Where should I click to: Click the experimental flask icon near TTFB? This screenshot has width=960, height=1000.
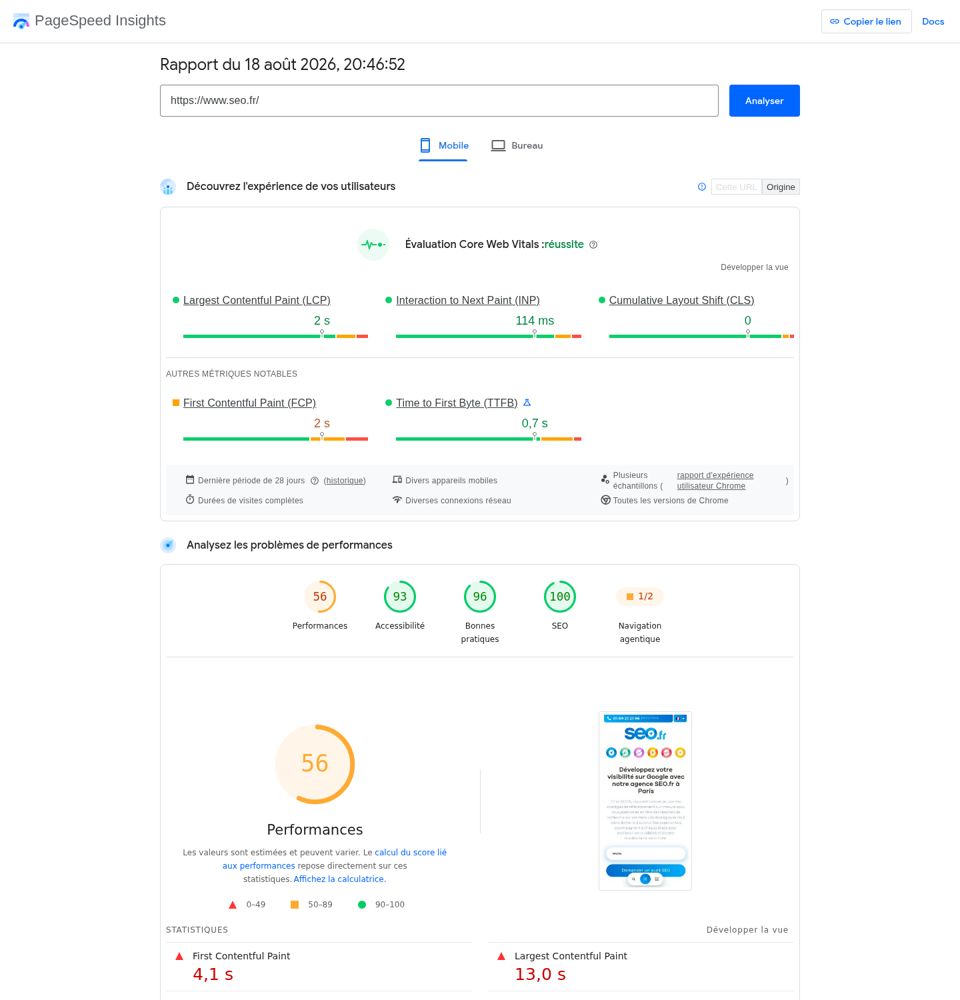pyautogui.click(x=527, y=402)
